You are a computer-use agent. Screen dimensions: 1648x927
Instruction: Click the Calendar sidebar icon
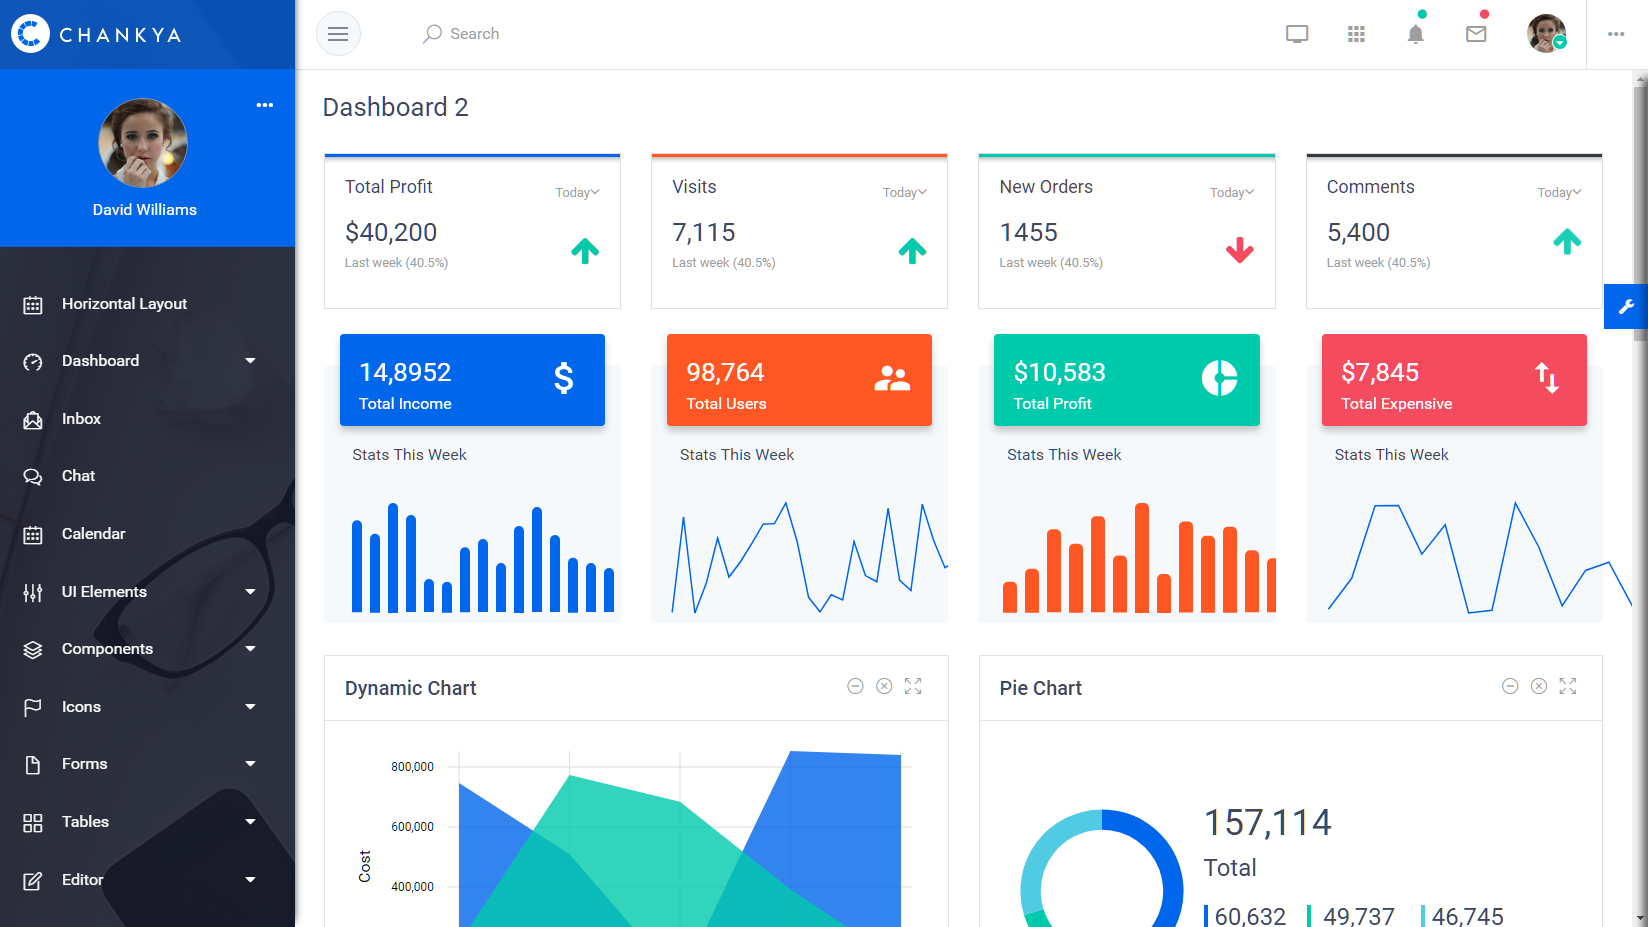pos(33,535)
